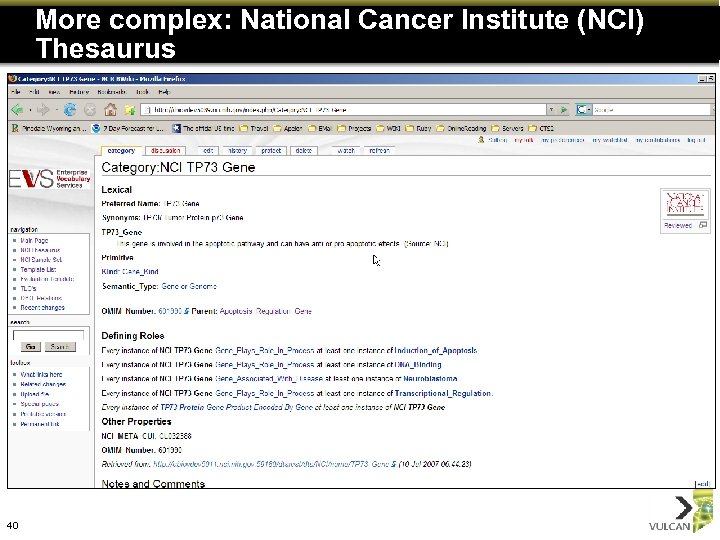
Task: Follow the Gene or Genome semantic type link
Action: [189, 286]
